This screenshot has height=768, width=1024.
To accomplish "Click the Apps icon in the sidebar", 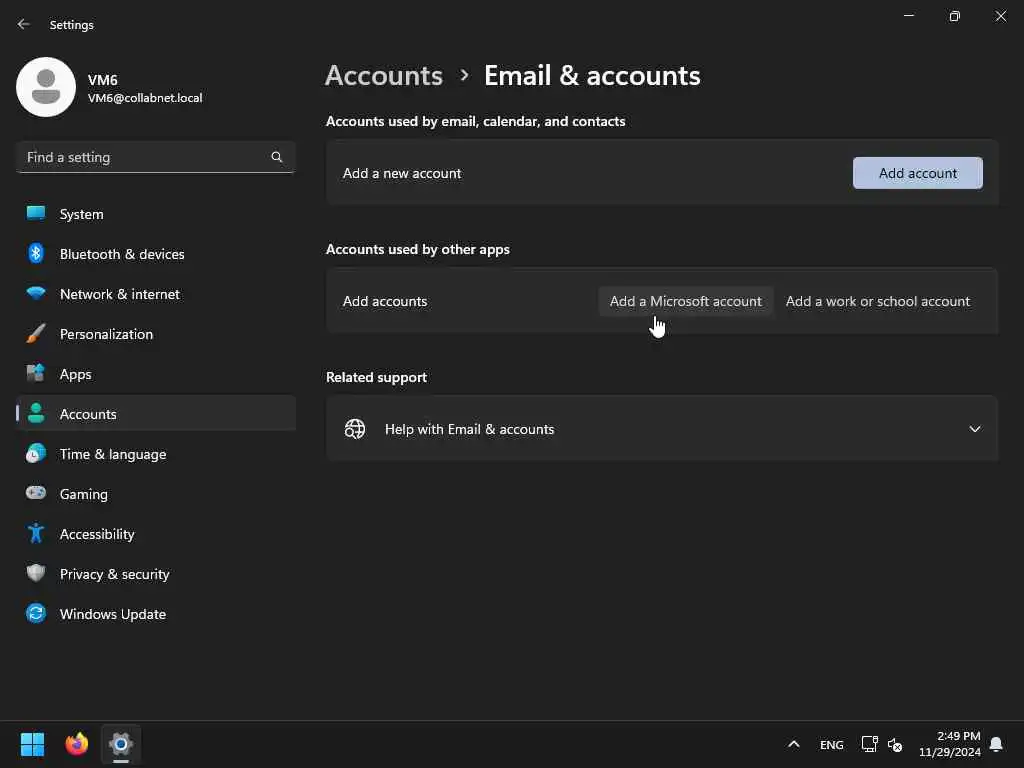I will (36, 373).
